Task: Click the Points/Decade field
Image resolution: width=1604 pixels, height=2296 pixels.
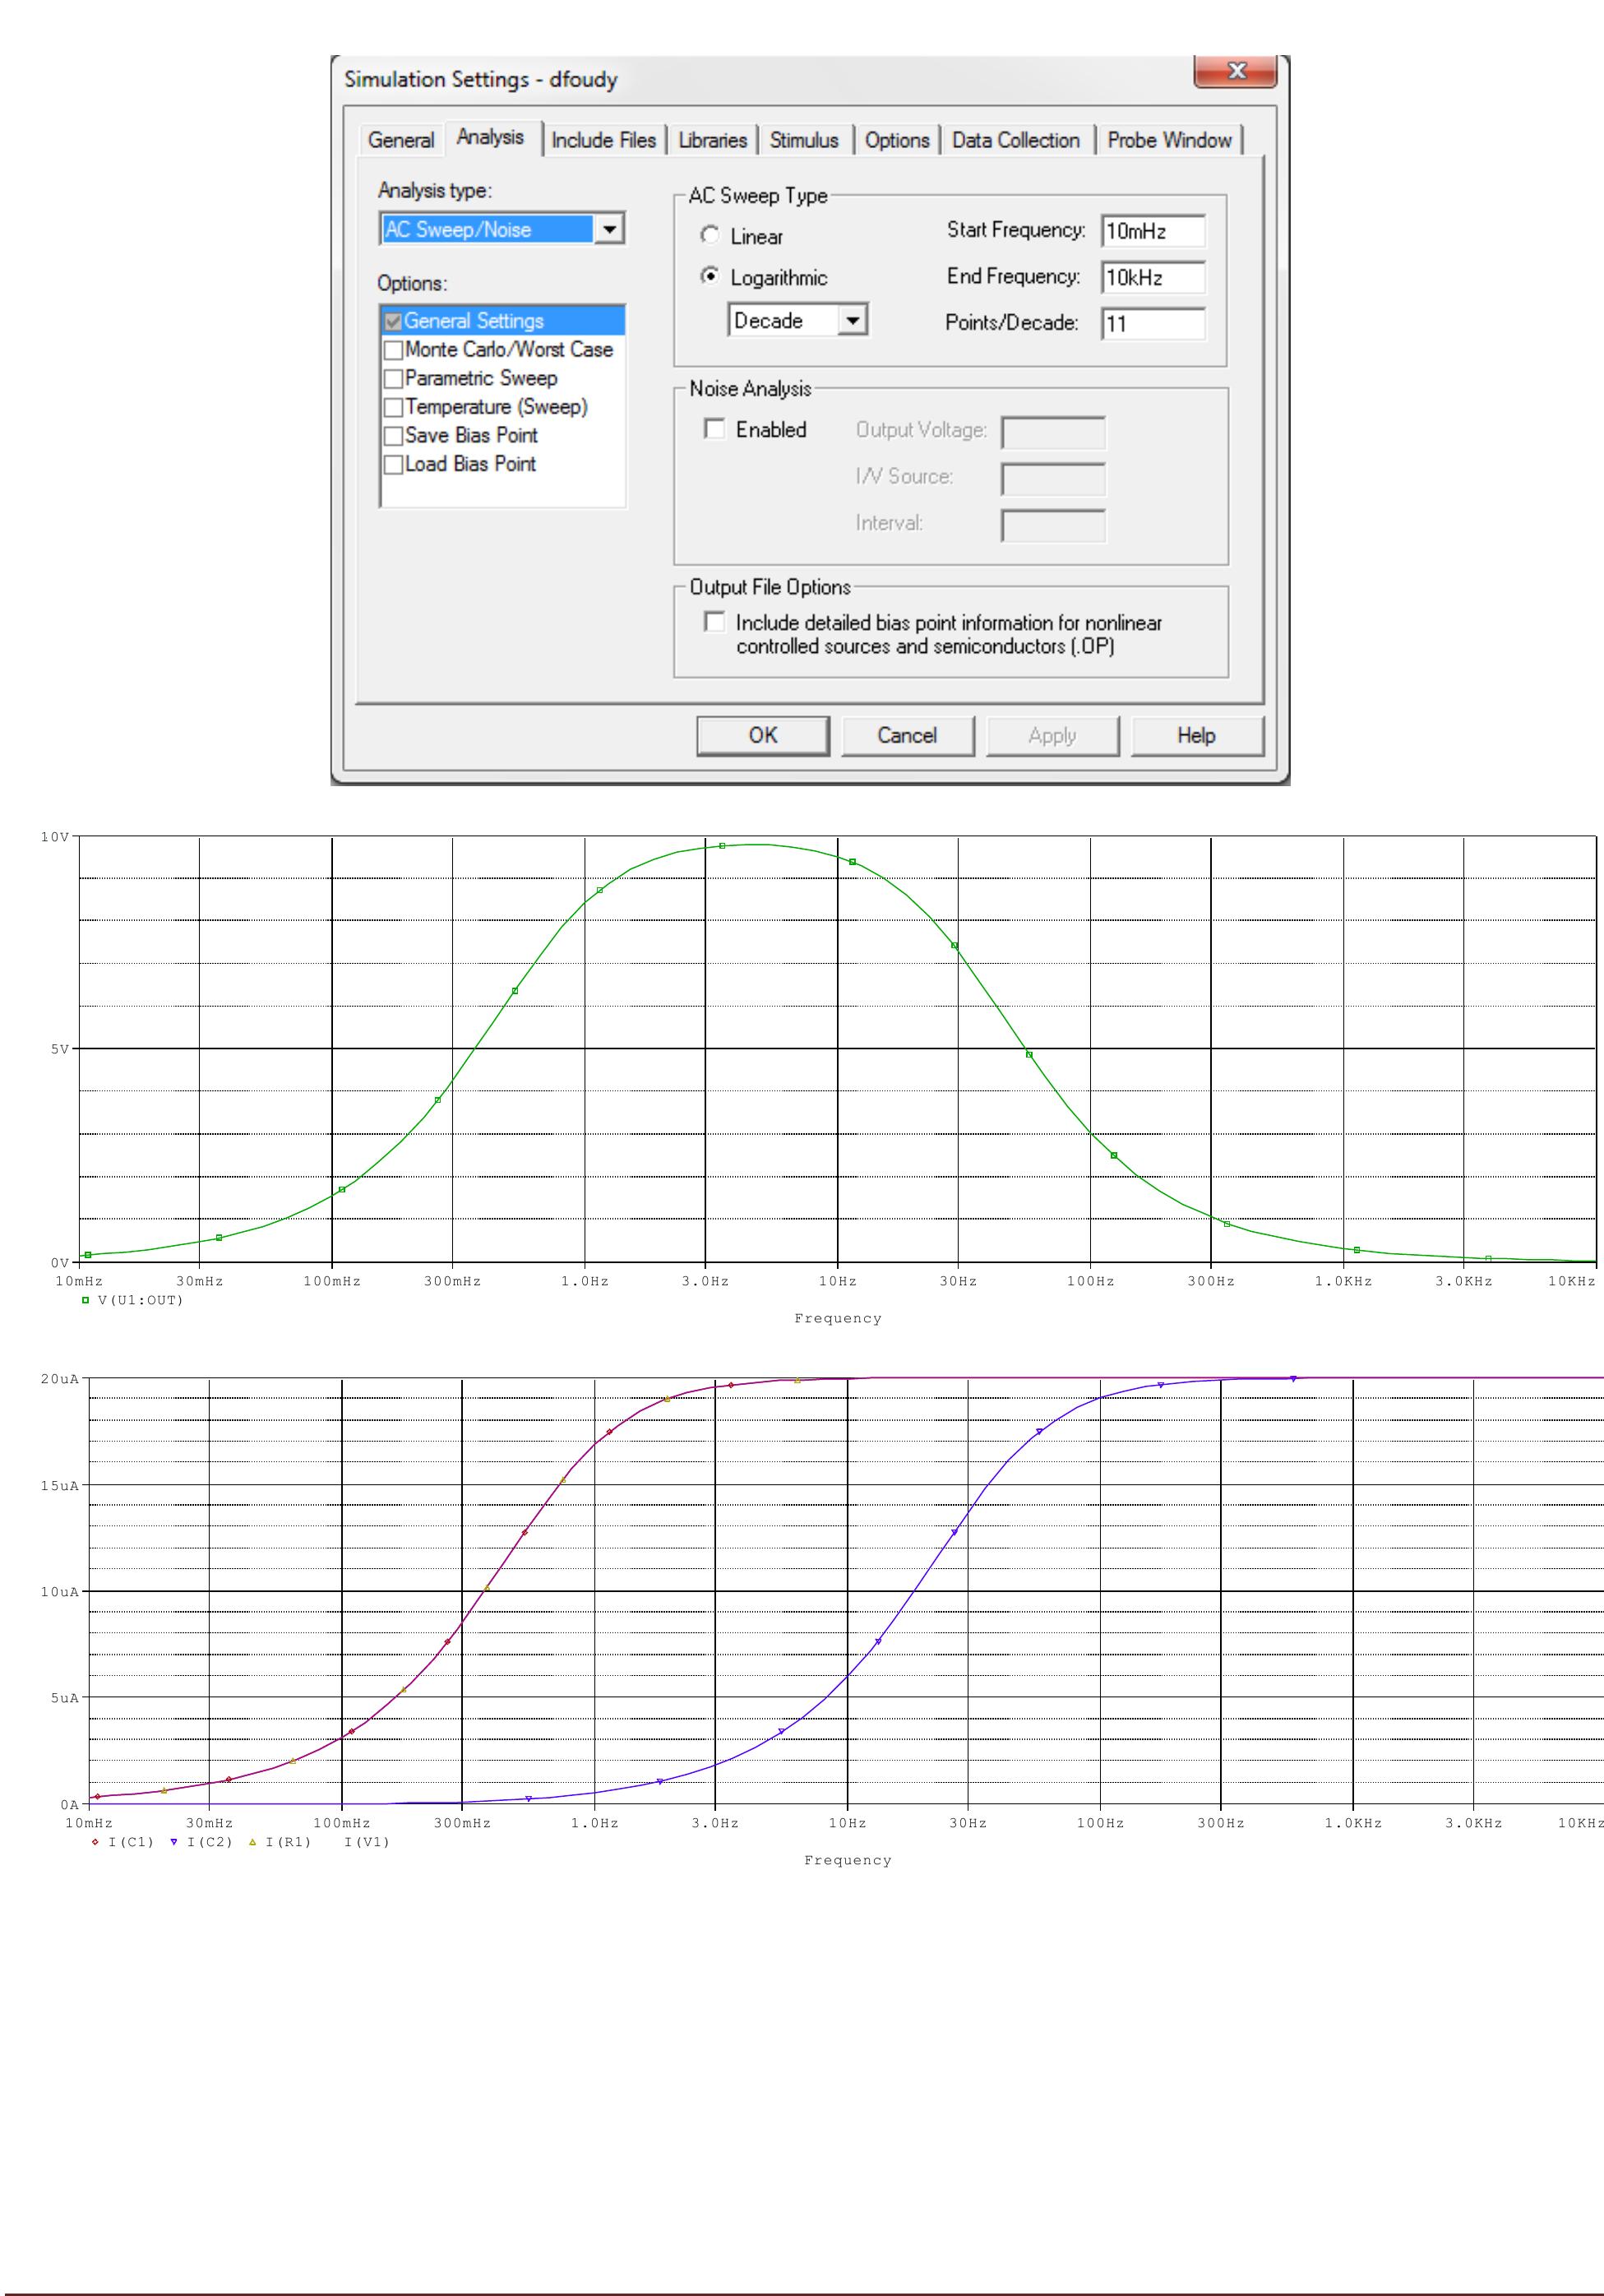Action: 1153,323
